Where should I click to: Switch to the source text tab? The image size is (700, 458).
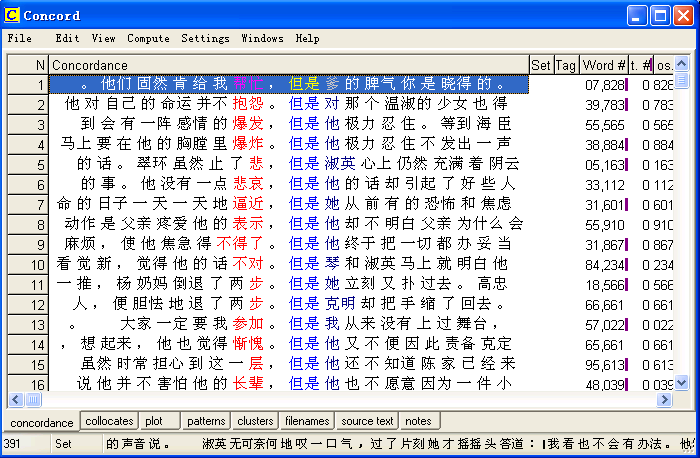click(368, 421)
